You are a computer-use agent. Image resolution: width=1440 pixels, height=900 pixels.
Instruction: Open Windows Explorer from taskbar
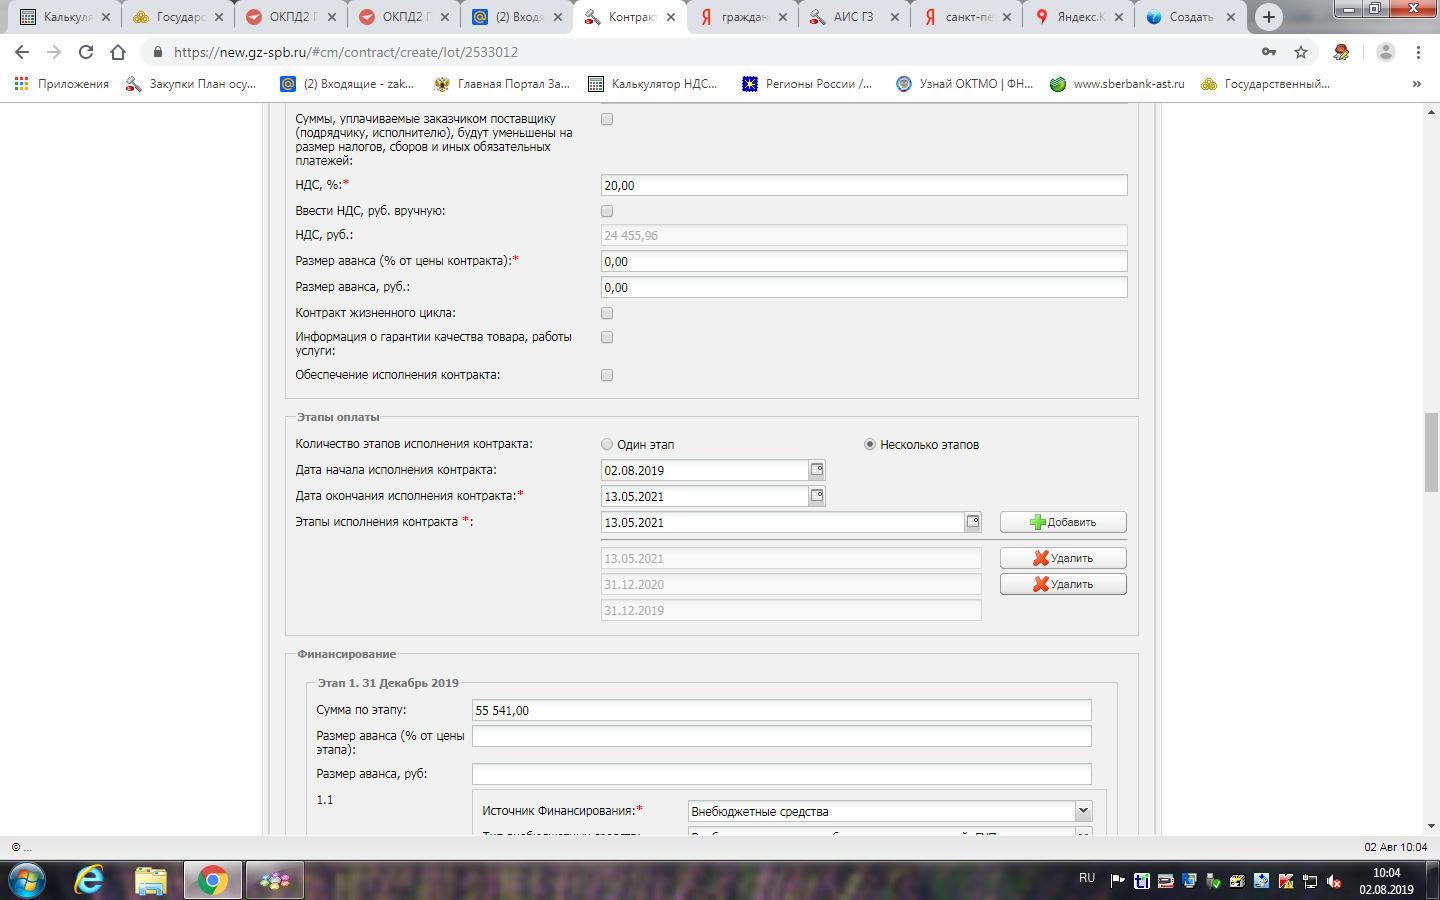pos(151,881)
